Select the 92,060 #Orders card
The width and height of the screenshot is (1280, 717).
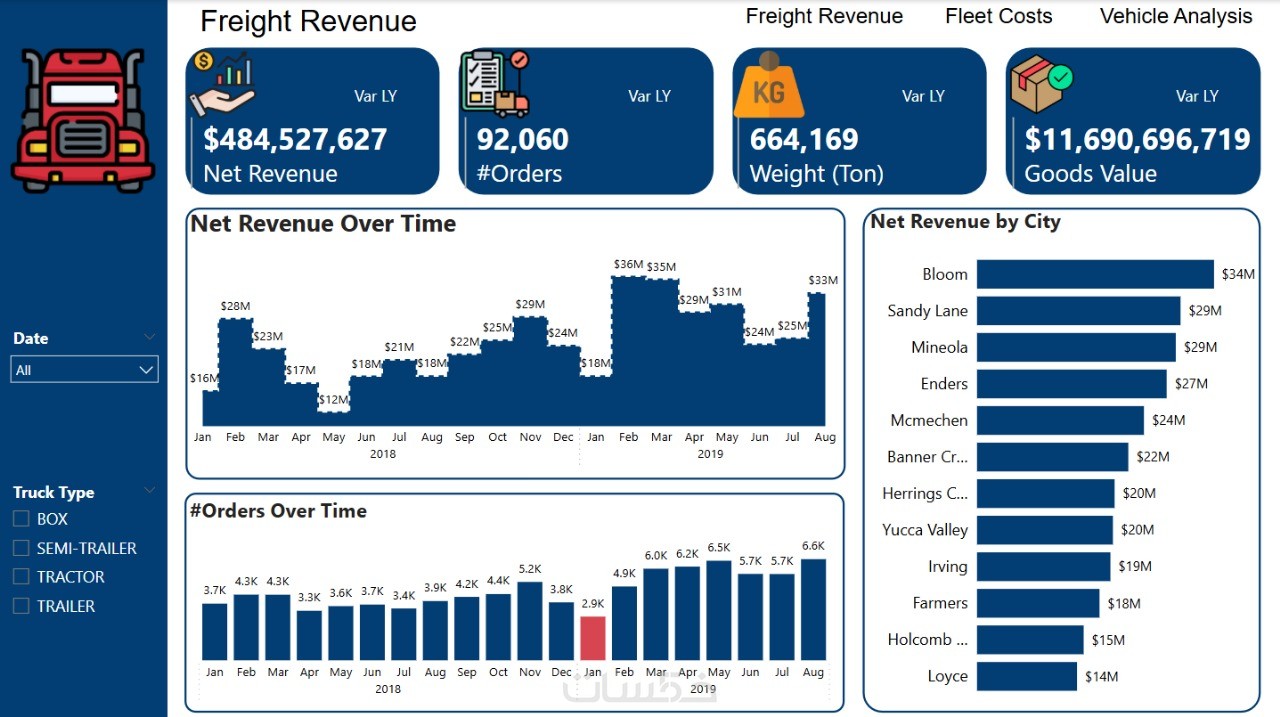click(586, 121)
